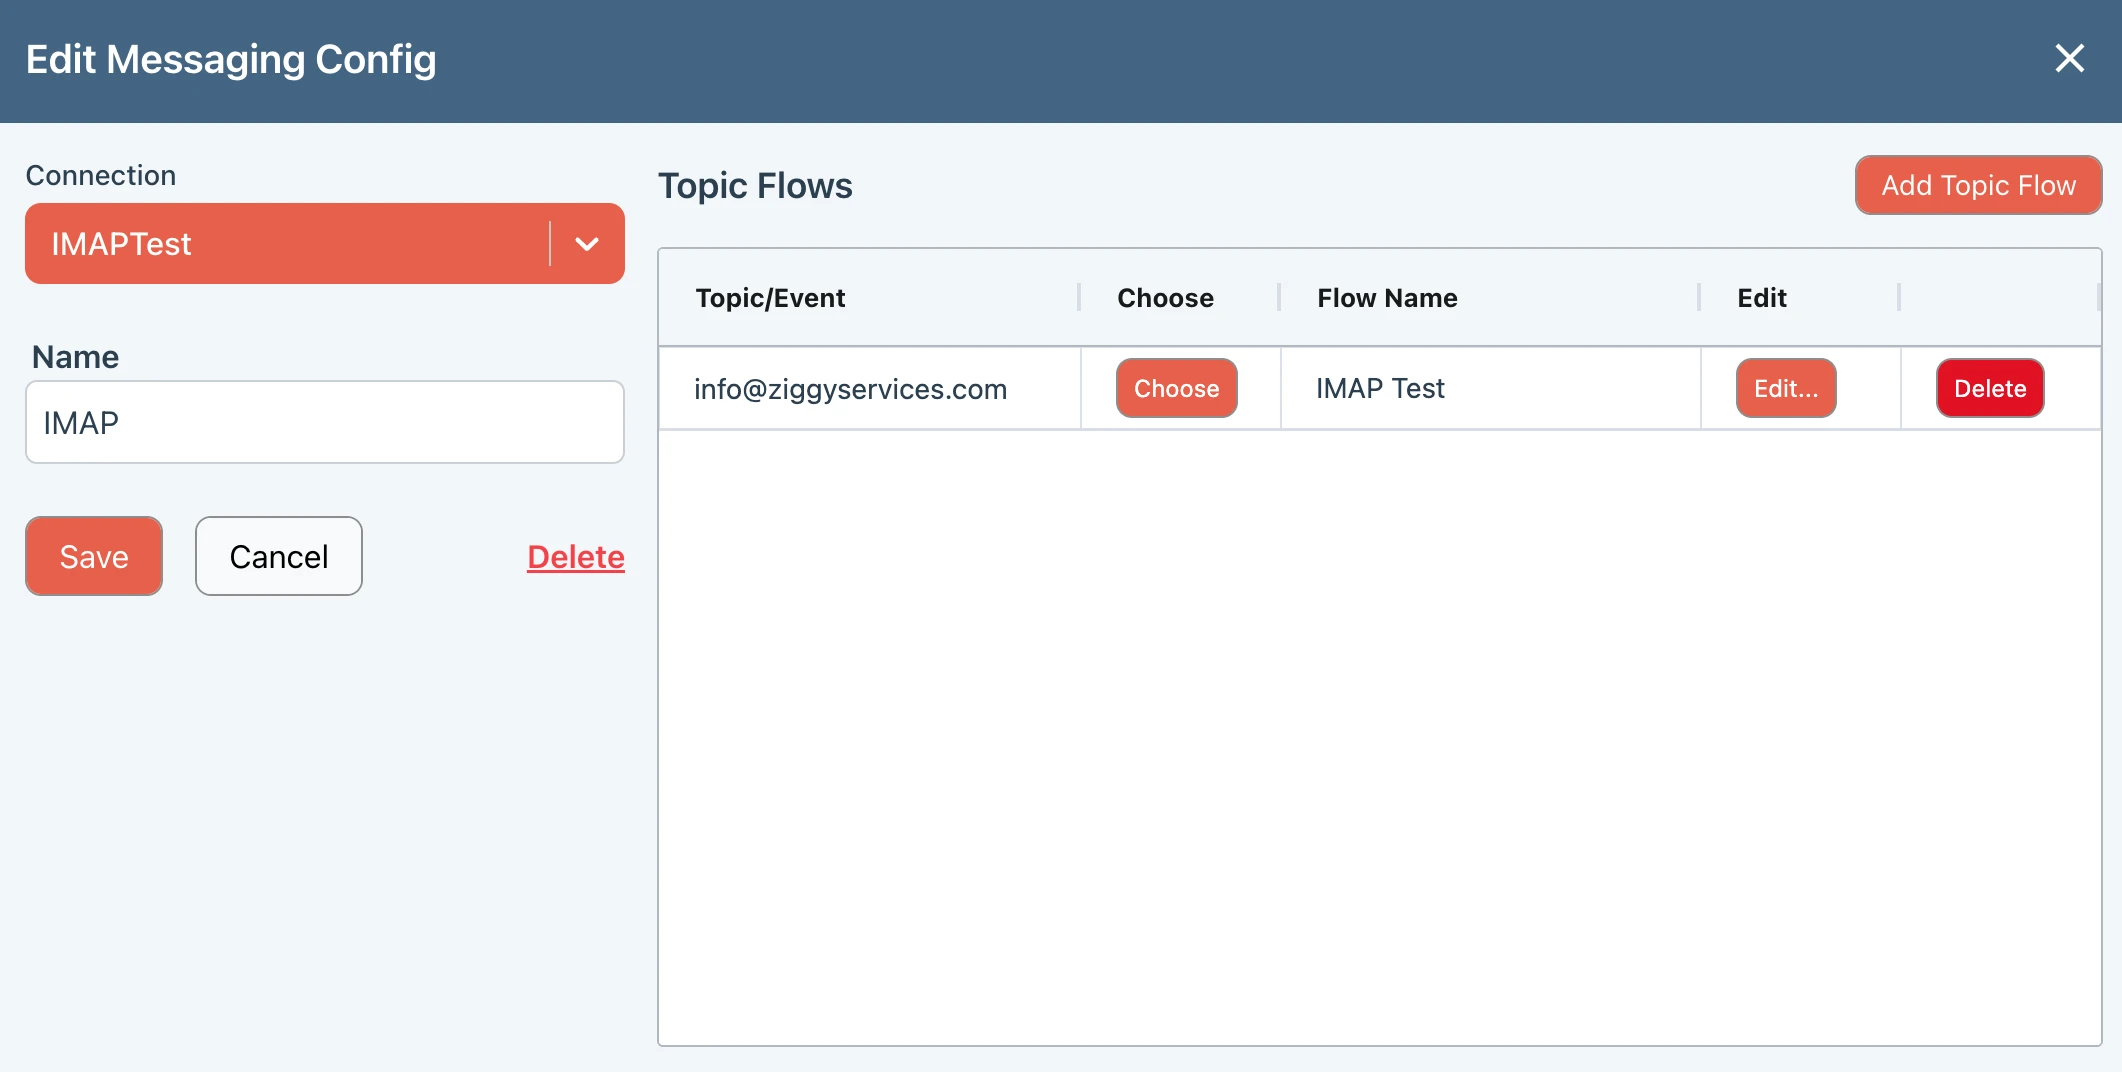Viewport: 2122px width, 1072px height.
Task: Delete the info@ziggyservices.com topic flow row
Action: pyautogui.click(x=1989, y=388)
